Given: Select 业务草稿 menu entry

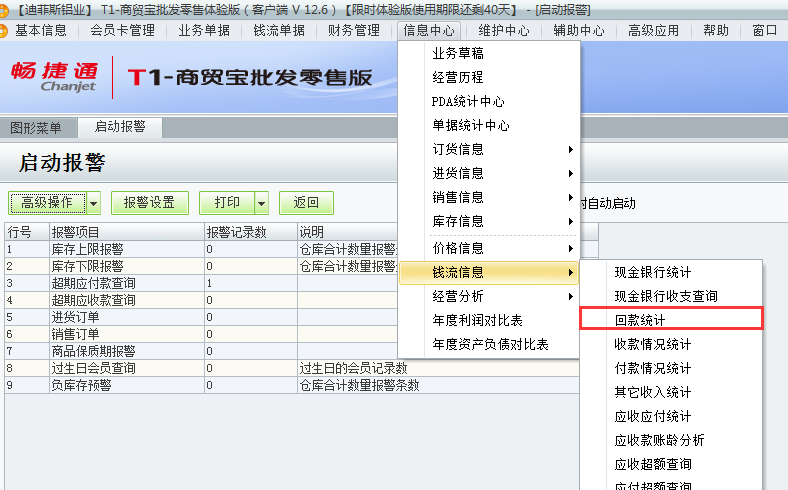Looking at the screenshot, I should click(x=488, y=53).
